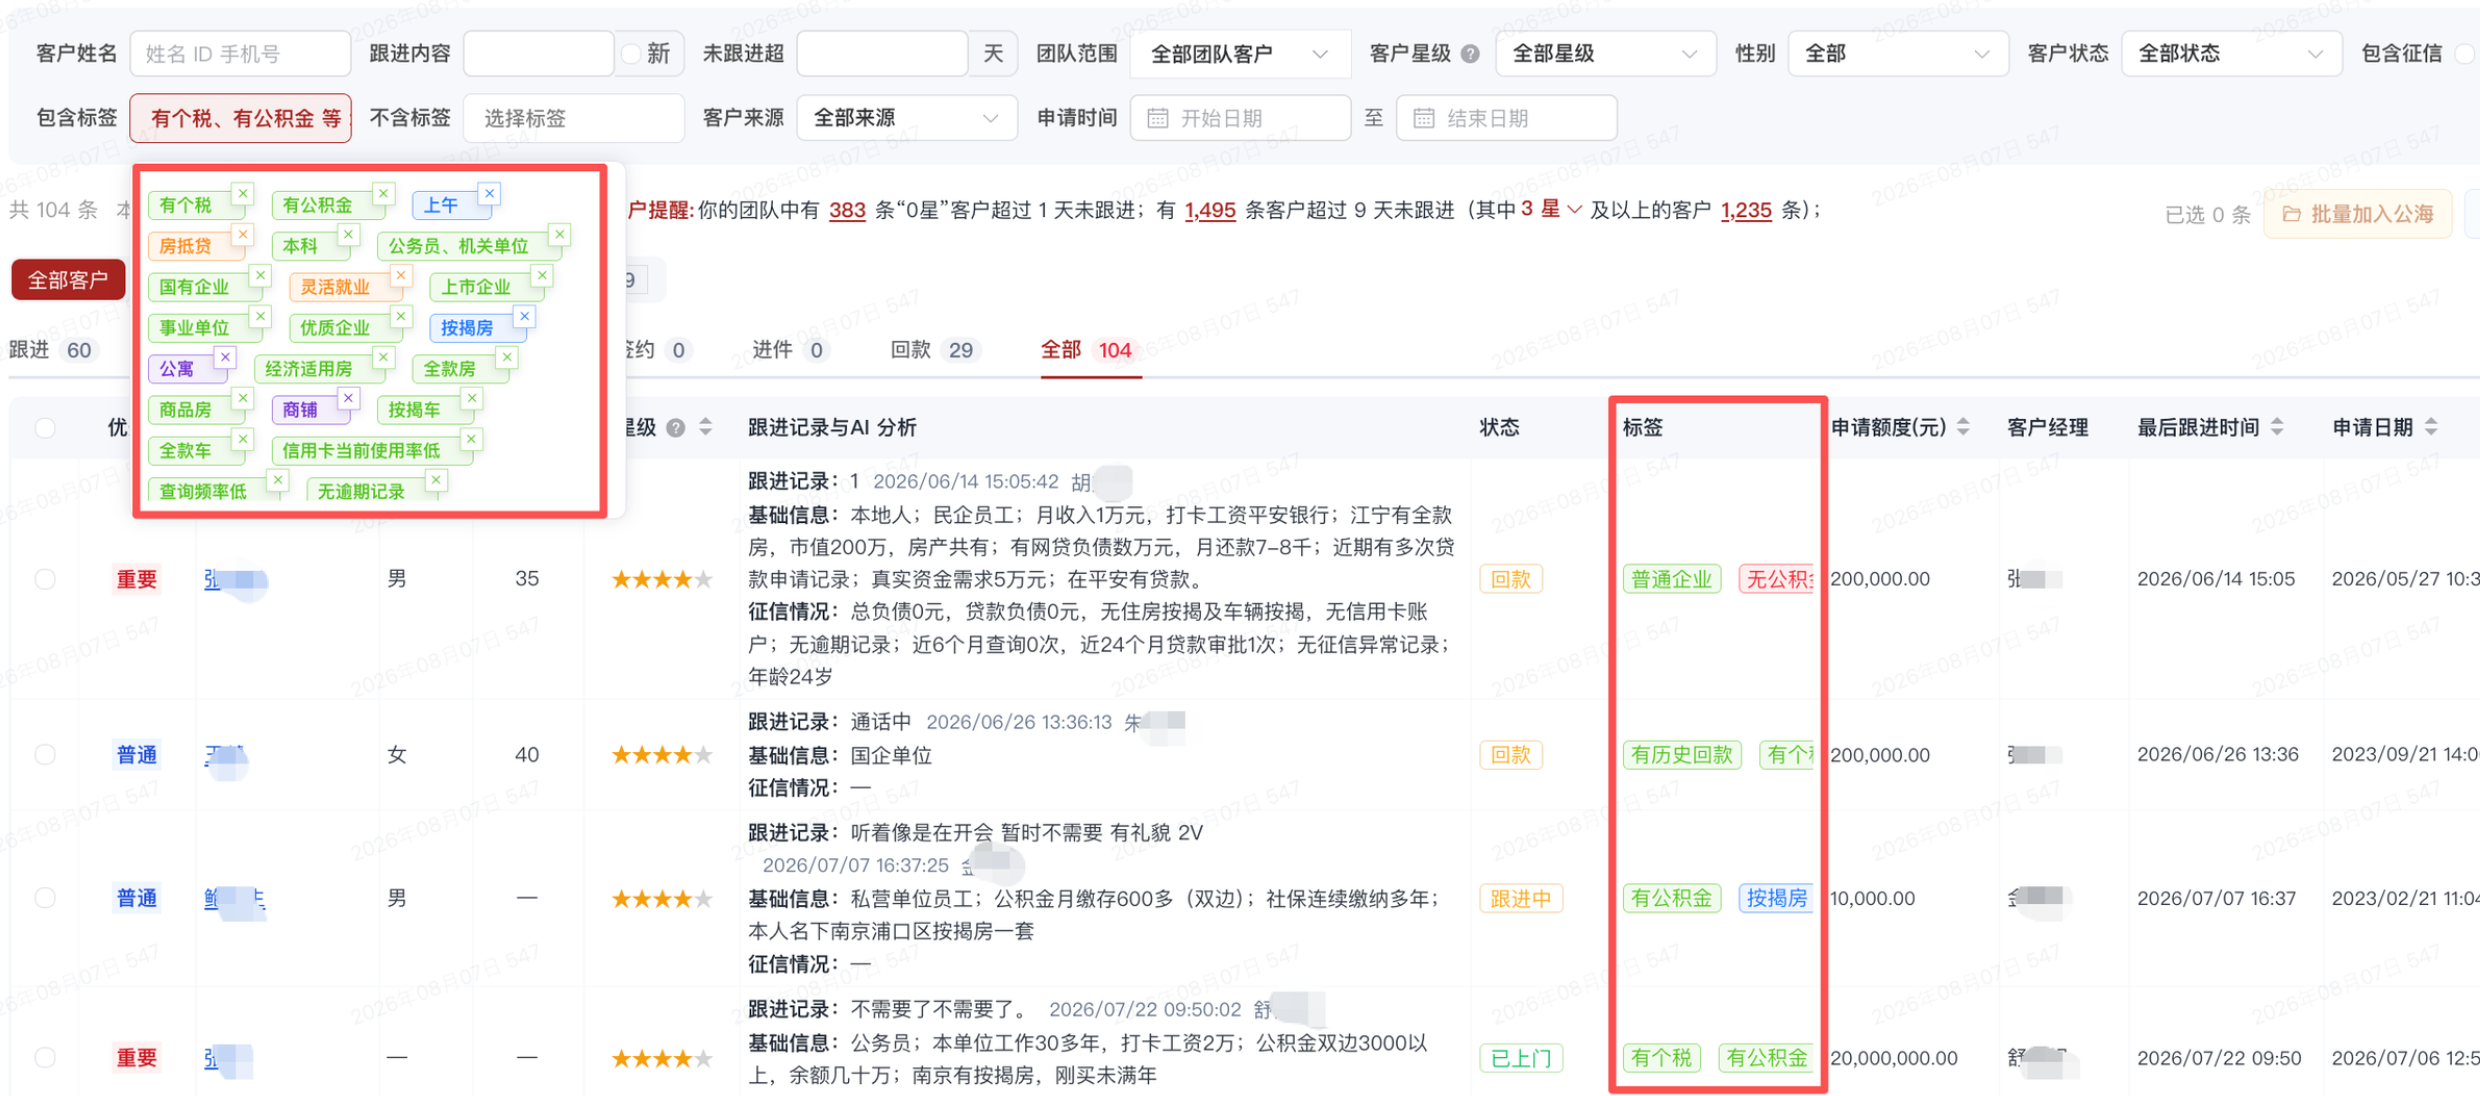
Task: Open the 客户状态 dropdown
Action: point(2231,54)
